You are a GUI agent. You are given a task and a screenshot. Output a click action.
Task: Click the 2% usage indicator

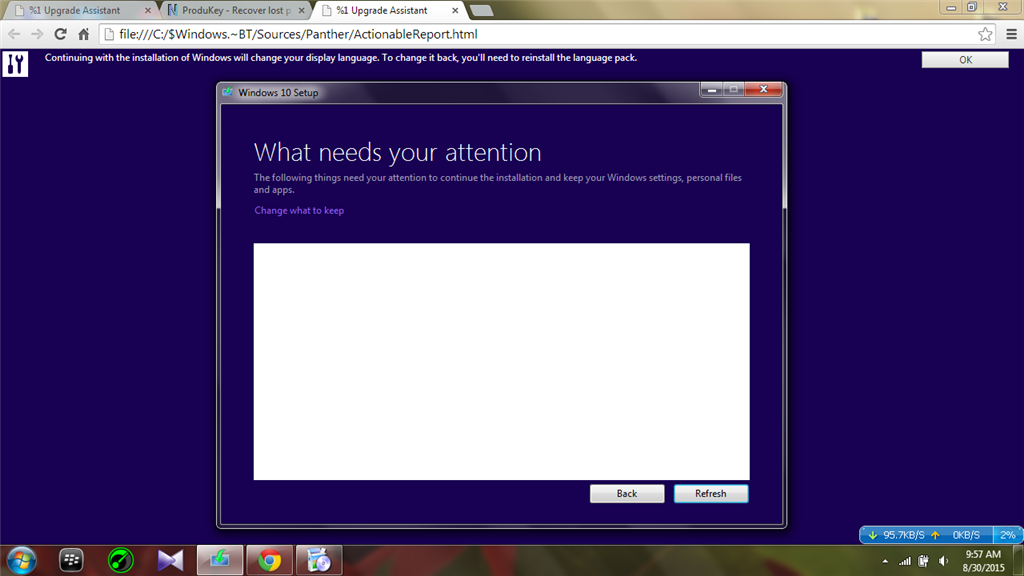tap(1008, 535)
